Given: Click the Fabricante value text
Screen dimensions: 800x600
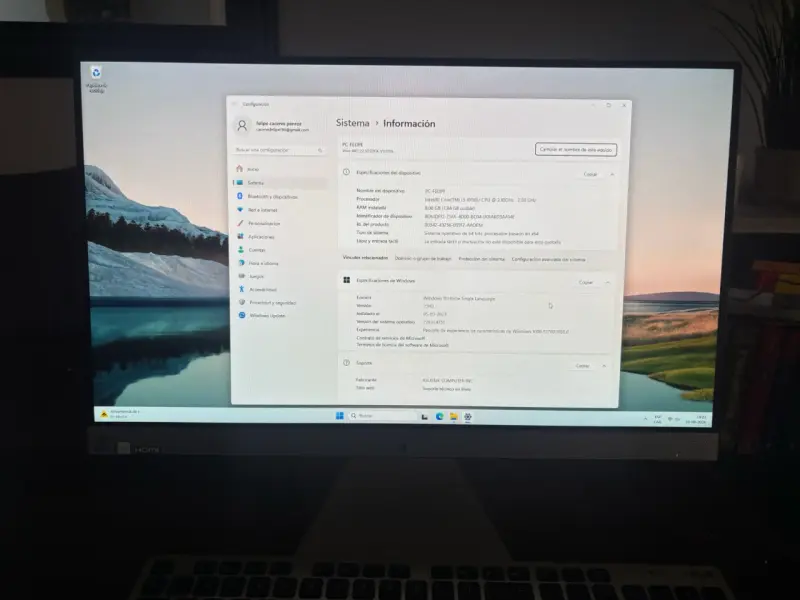Looking at the screenshot, I should (447, 381).
